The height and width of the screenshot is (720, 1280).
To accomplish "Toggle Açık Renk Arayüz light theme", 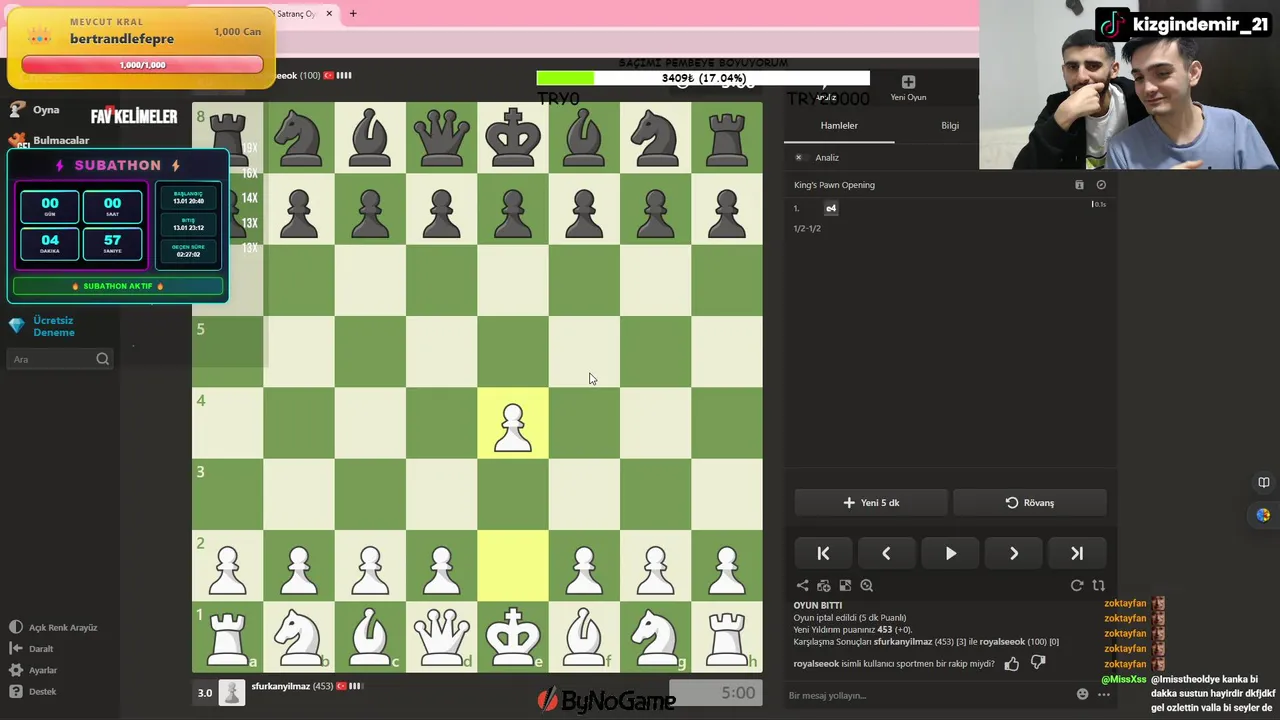I will coord(53,627).
